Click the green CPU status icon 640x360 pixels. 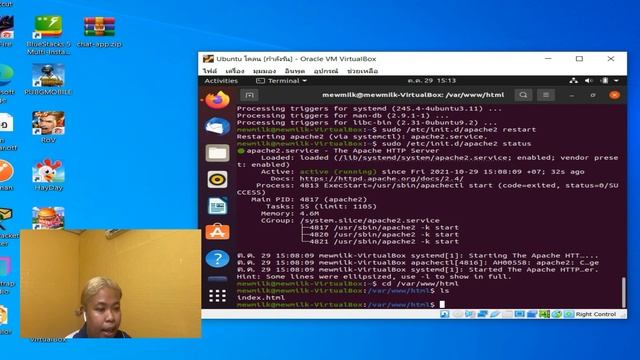click(544, 314)
